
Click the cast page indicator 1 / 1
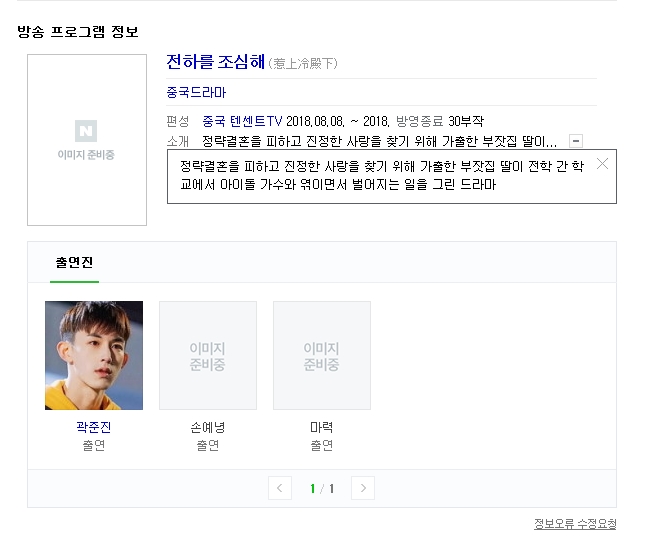322,488
